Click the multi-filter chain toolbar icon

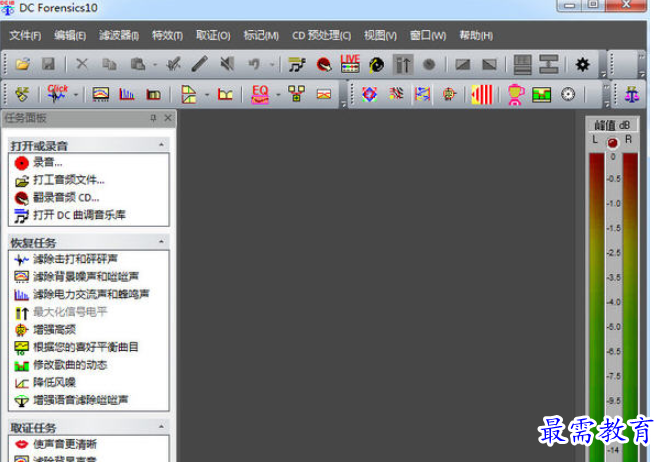[x=296, y=94]
